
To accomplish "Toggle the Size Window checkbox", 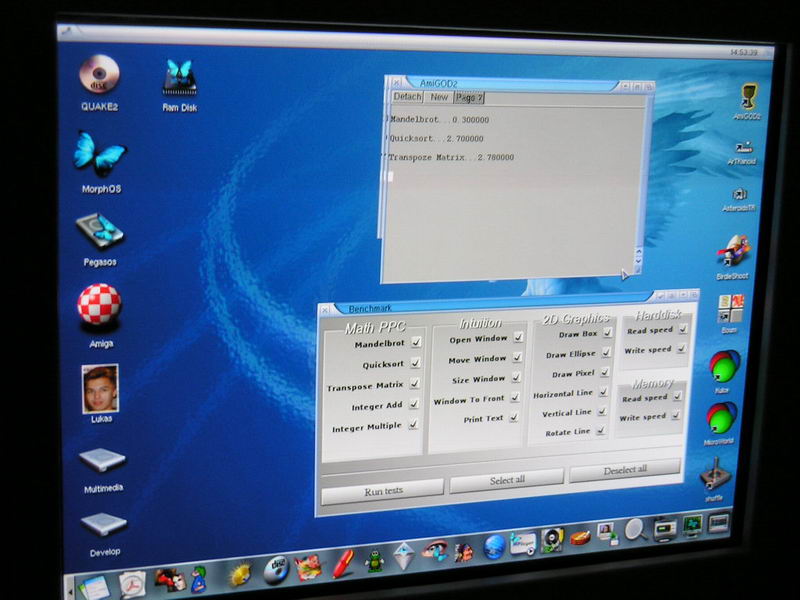I will tap(516, 377).
